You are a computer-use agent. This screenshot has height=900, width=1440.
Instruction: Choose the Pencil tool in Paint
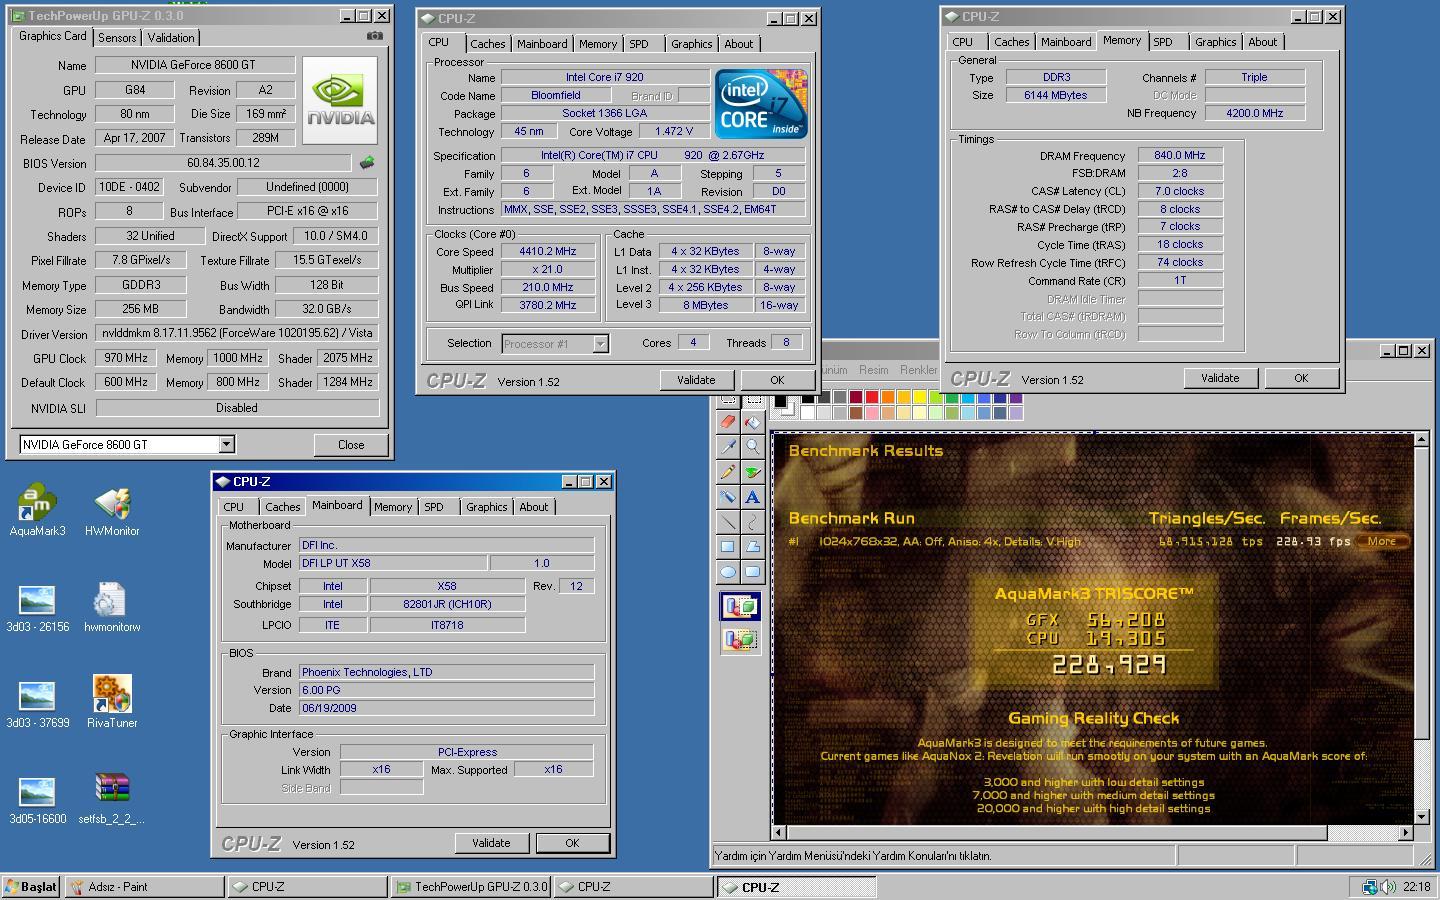pyautogui.click(x=728, y=472)
